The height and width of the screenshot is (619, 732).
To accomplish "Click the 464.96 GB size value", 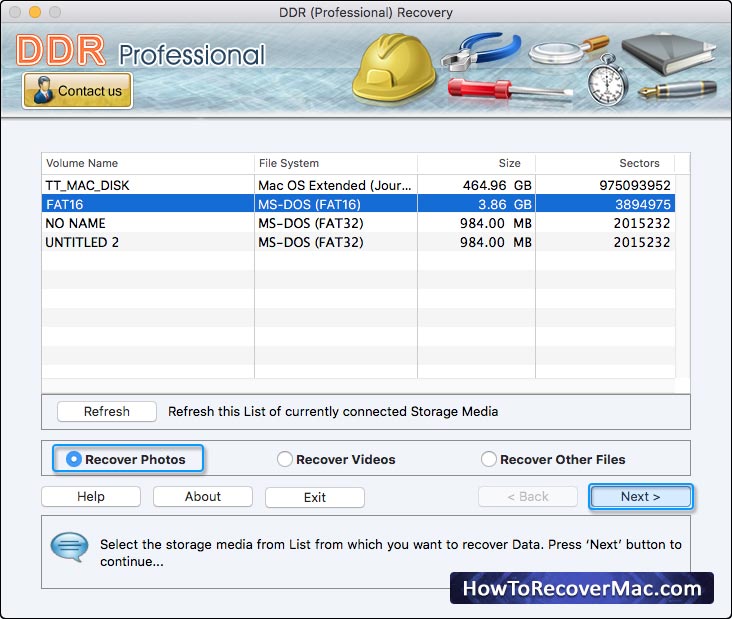I will (497, 185).
